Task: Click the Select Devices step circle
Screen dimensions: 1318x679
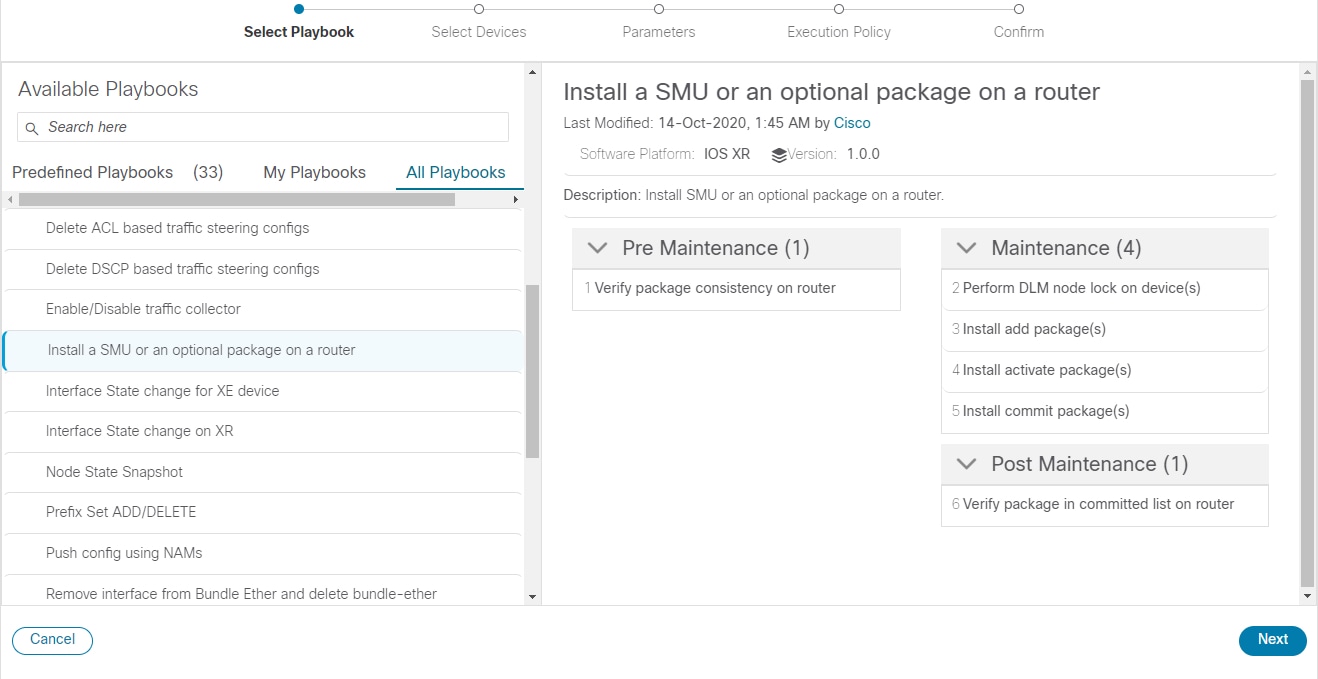Action: (x=478, y=8)
